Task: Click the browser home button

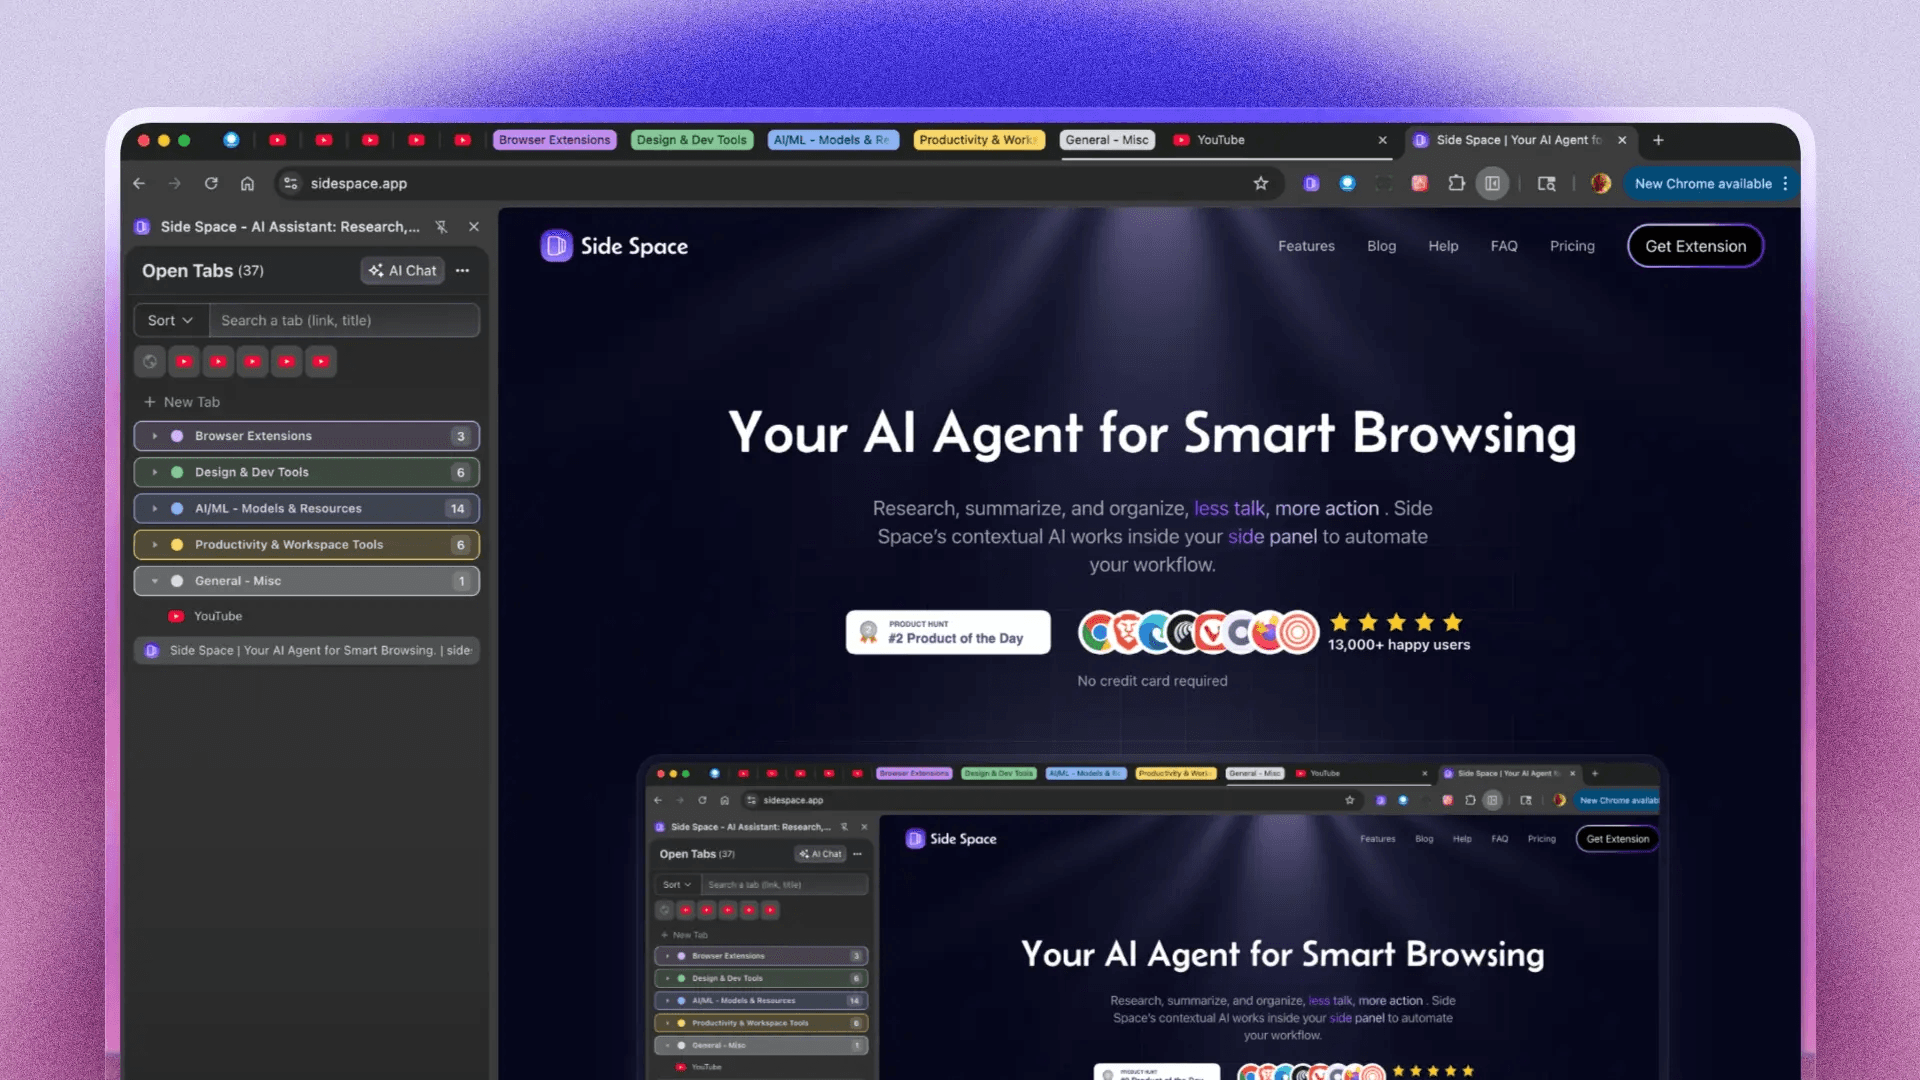Action: tap(247, 183)
